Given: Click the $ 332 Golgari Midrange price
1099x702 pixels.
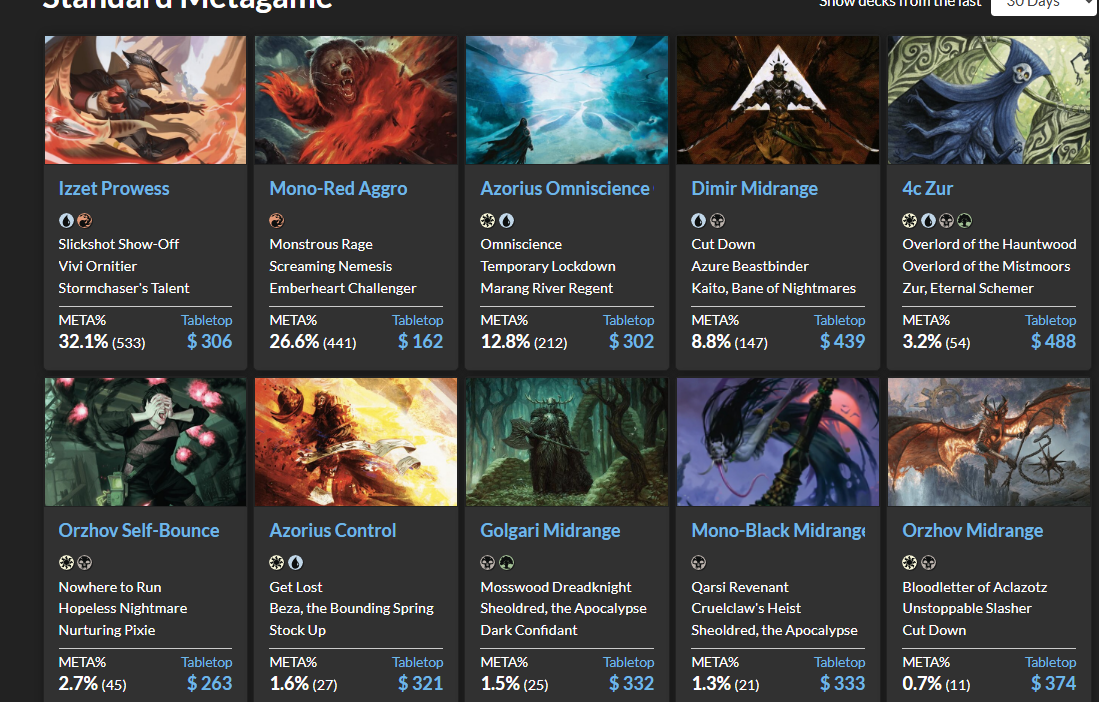Looking at the screenshot, I should point(632,683).
